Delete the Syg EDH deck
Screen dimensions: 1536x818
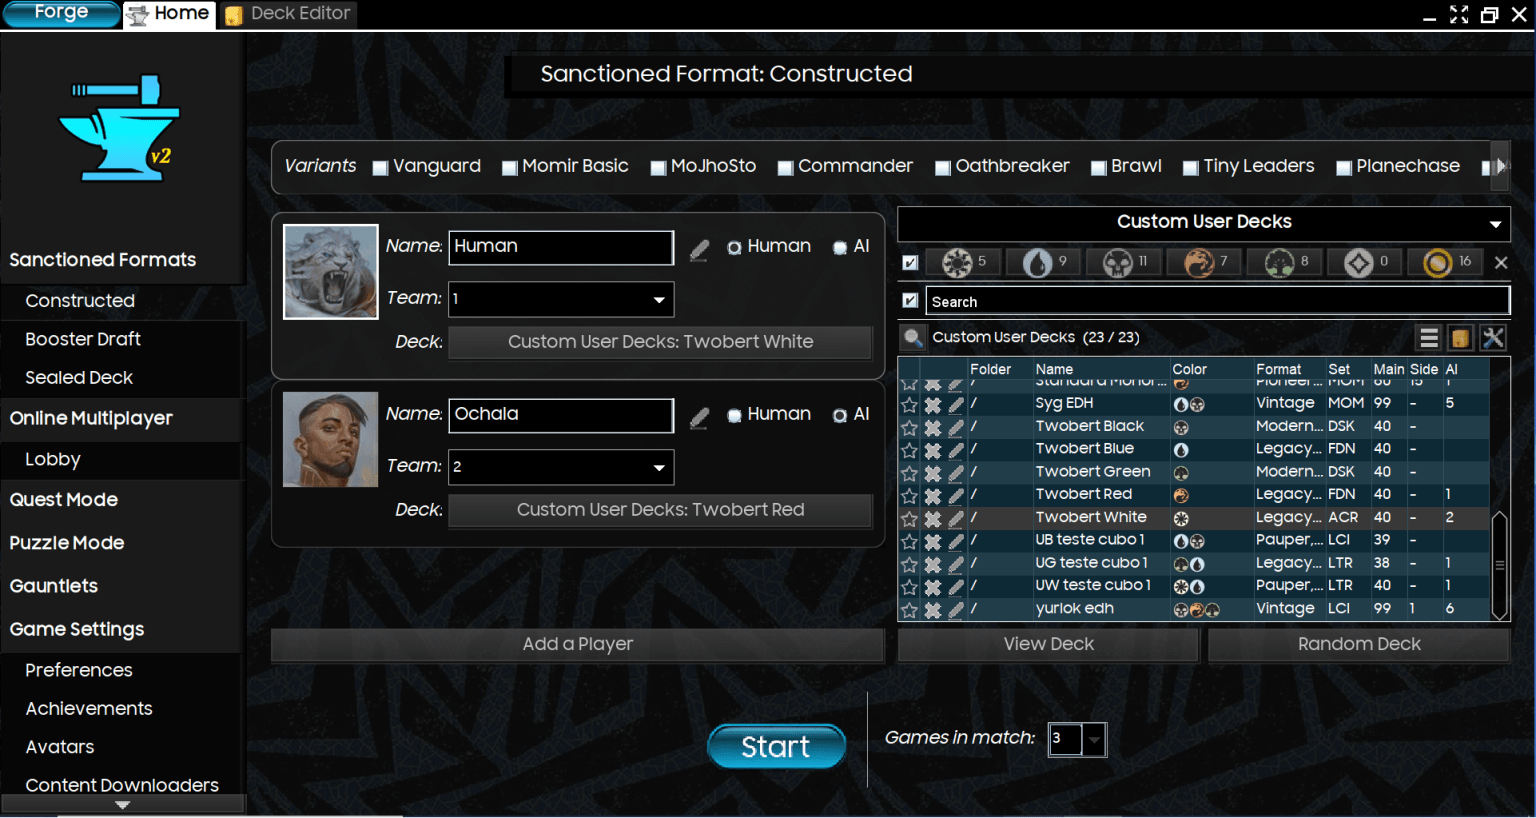click(x=932, y=404)
